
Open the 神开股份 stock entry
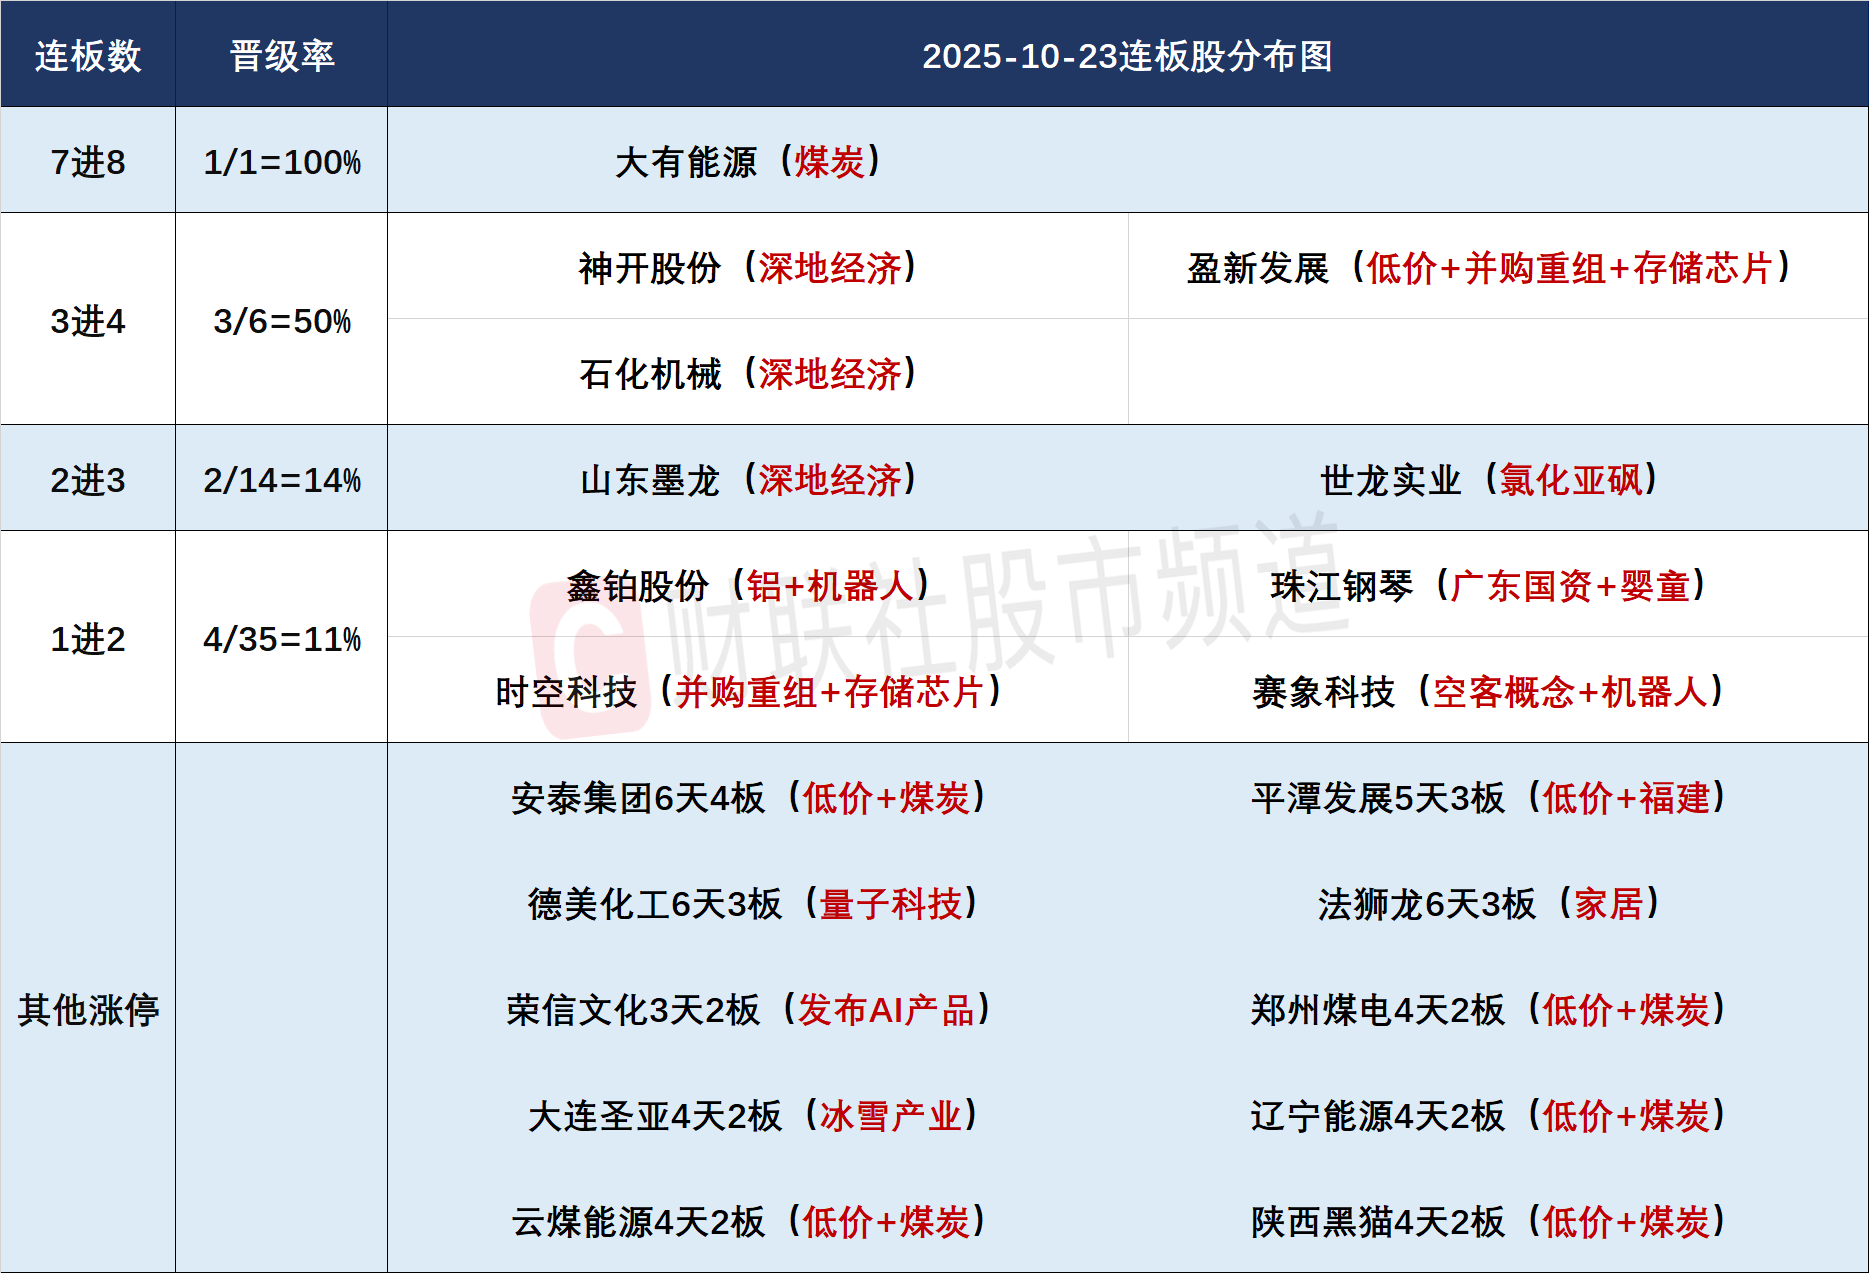tap(748, 268)
